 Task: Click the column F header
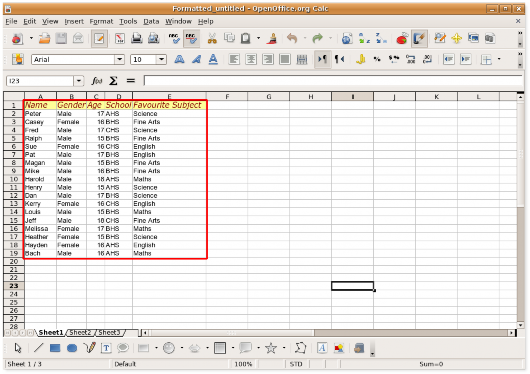click(227, 97)
